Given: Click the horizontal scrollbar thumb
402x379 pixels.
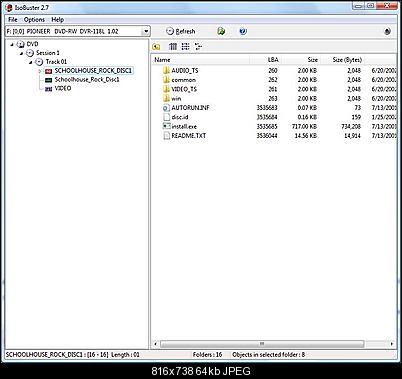Looking at the screenshot, I should [x=262, y=344].
